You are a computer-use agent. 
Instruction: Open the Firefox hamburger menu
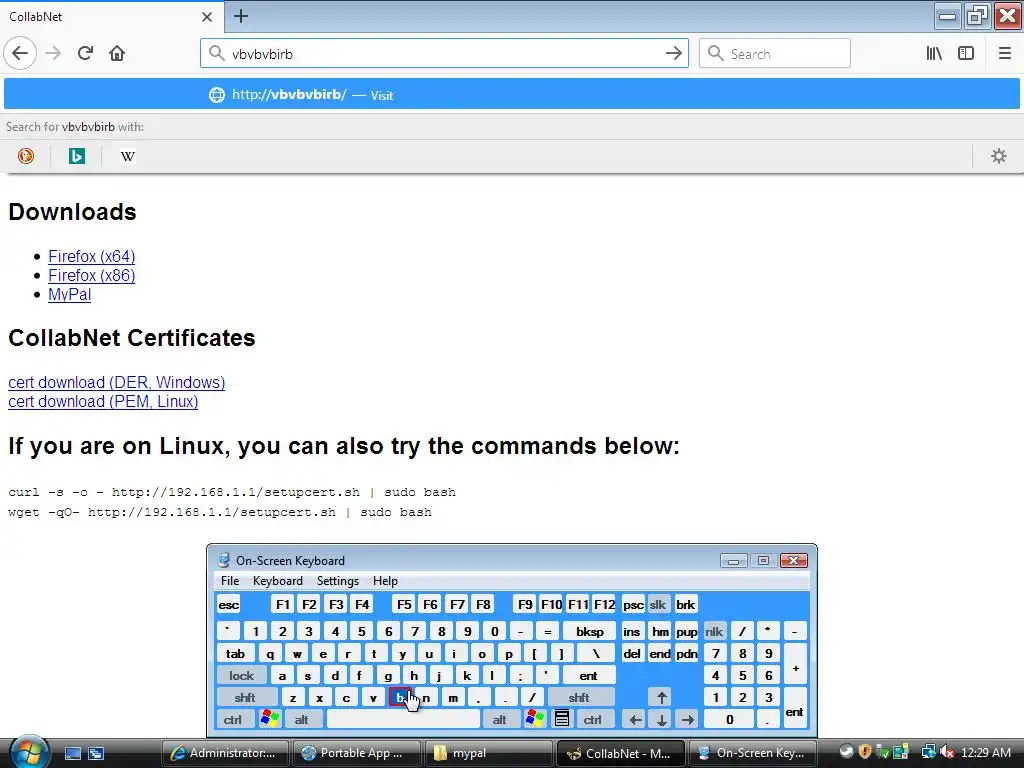coord(1004,53)
